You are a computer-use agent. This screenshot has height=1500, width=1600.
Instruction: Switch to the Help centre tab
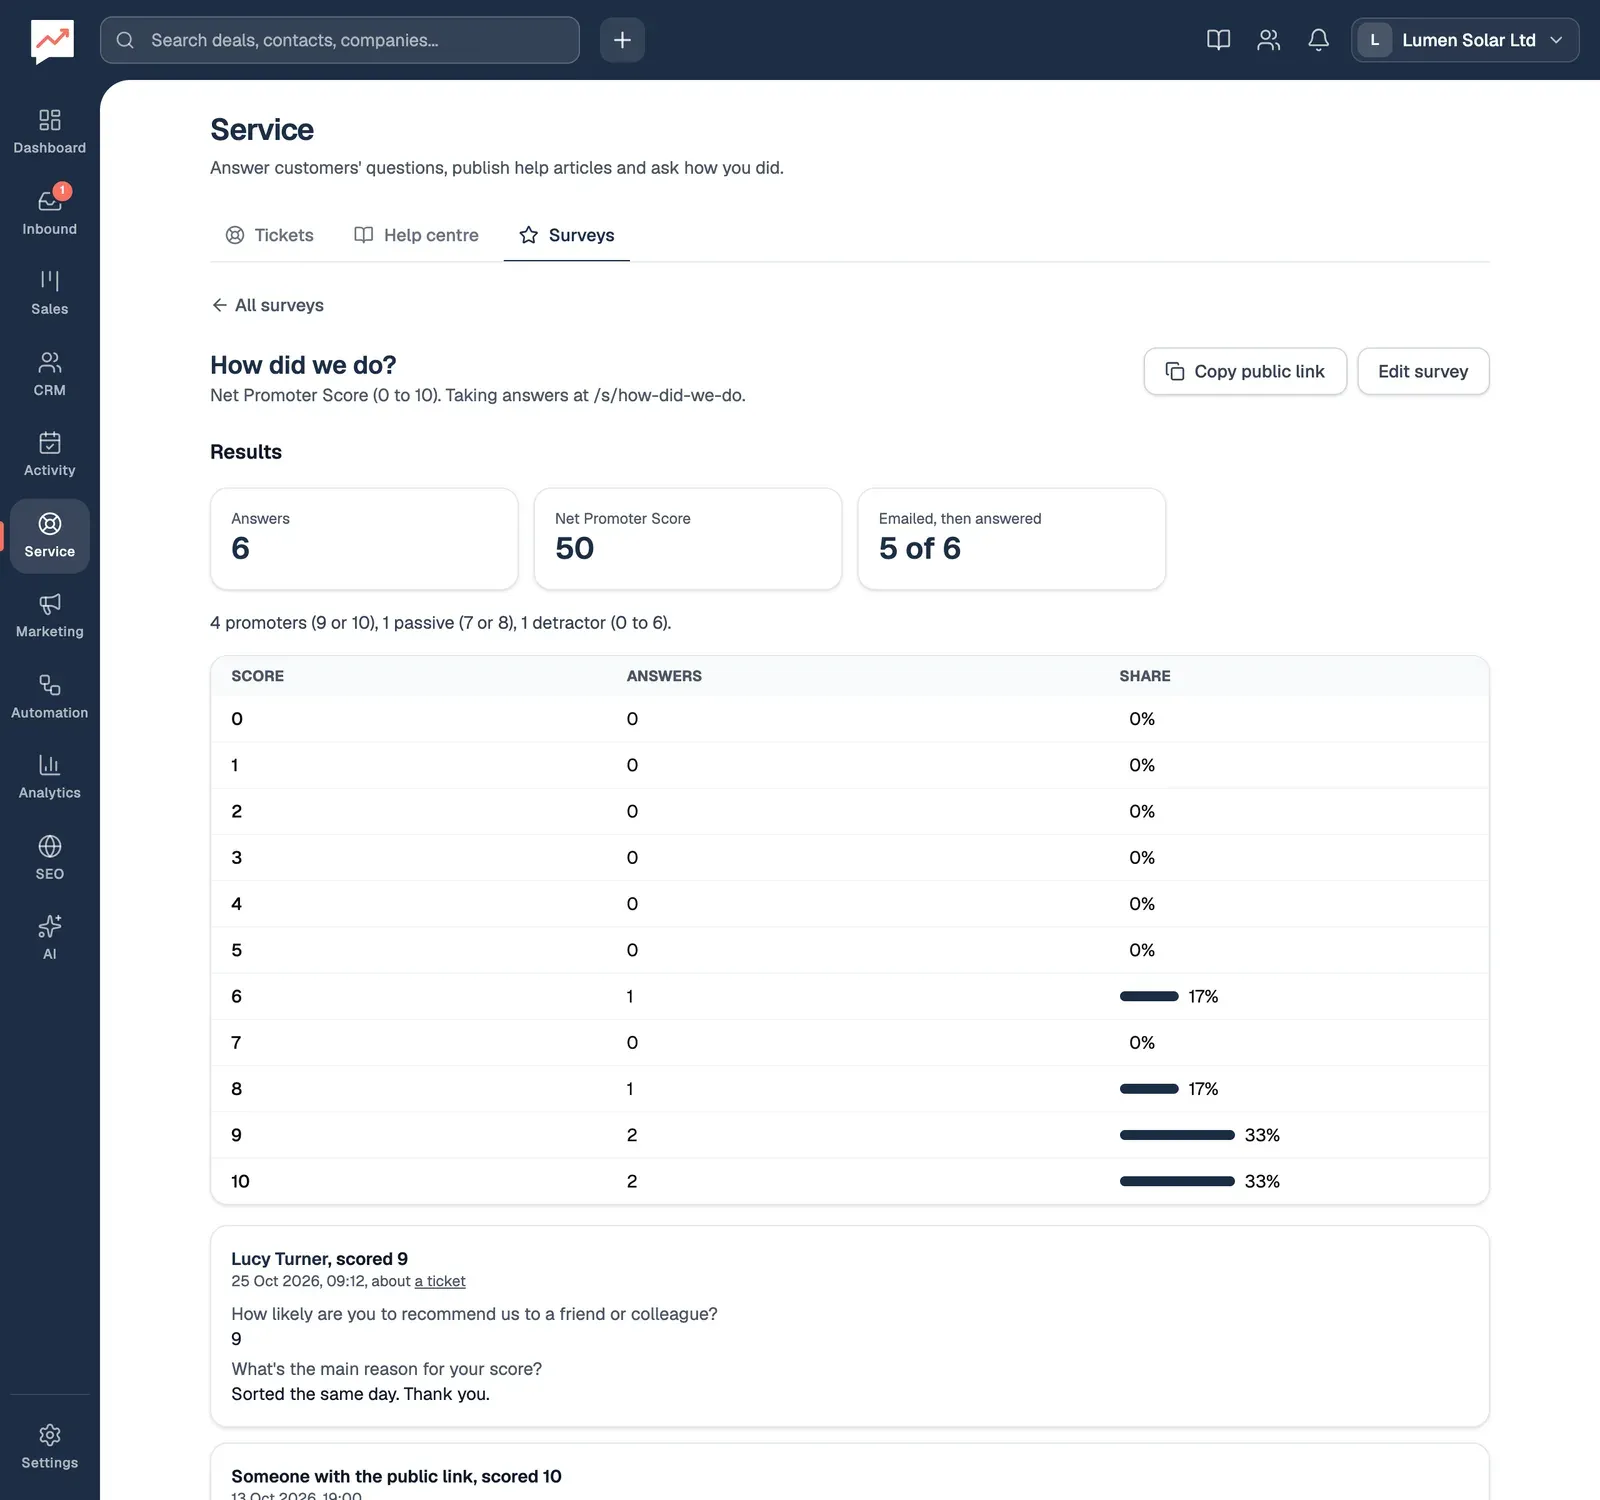click(416, 235)
